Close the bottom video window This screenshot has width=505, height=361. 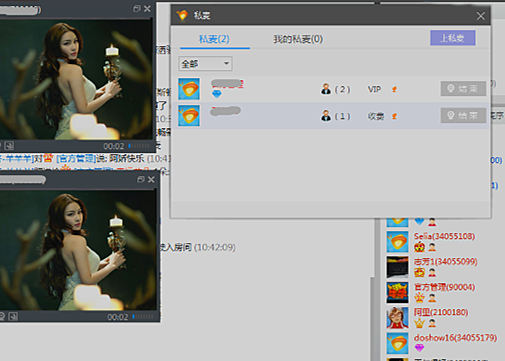click(151, 179)
